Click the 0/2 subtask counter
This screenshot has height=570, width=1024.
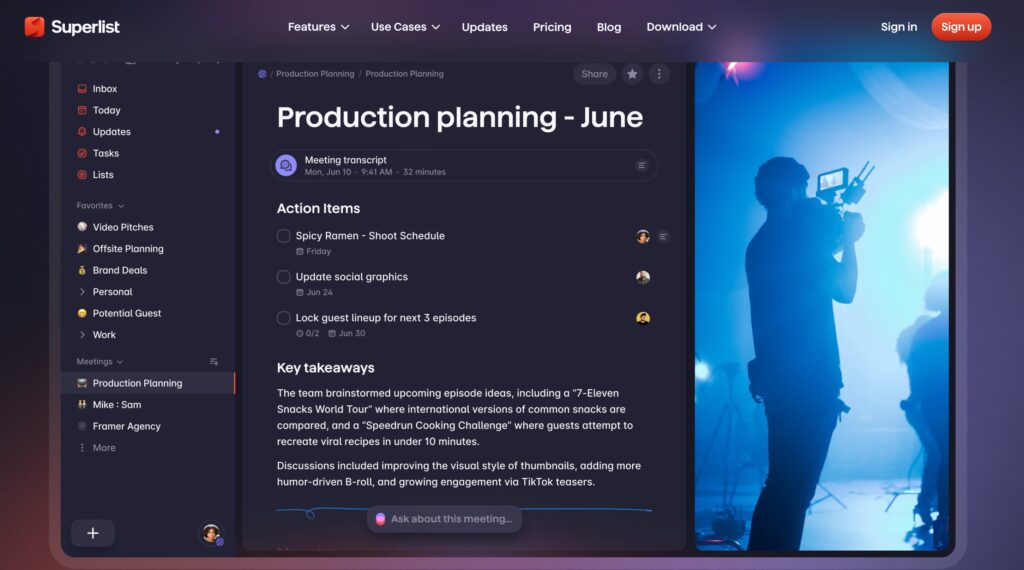click(x=308, y=334)
